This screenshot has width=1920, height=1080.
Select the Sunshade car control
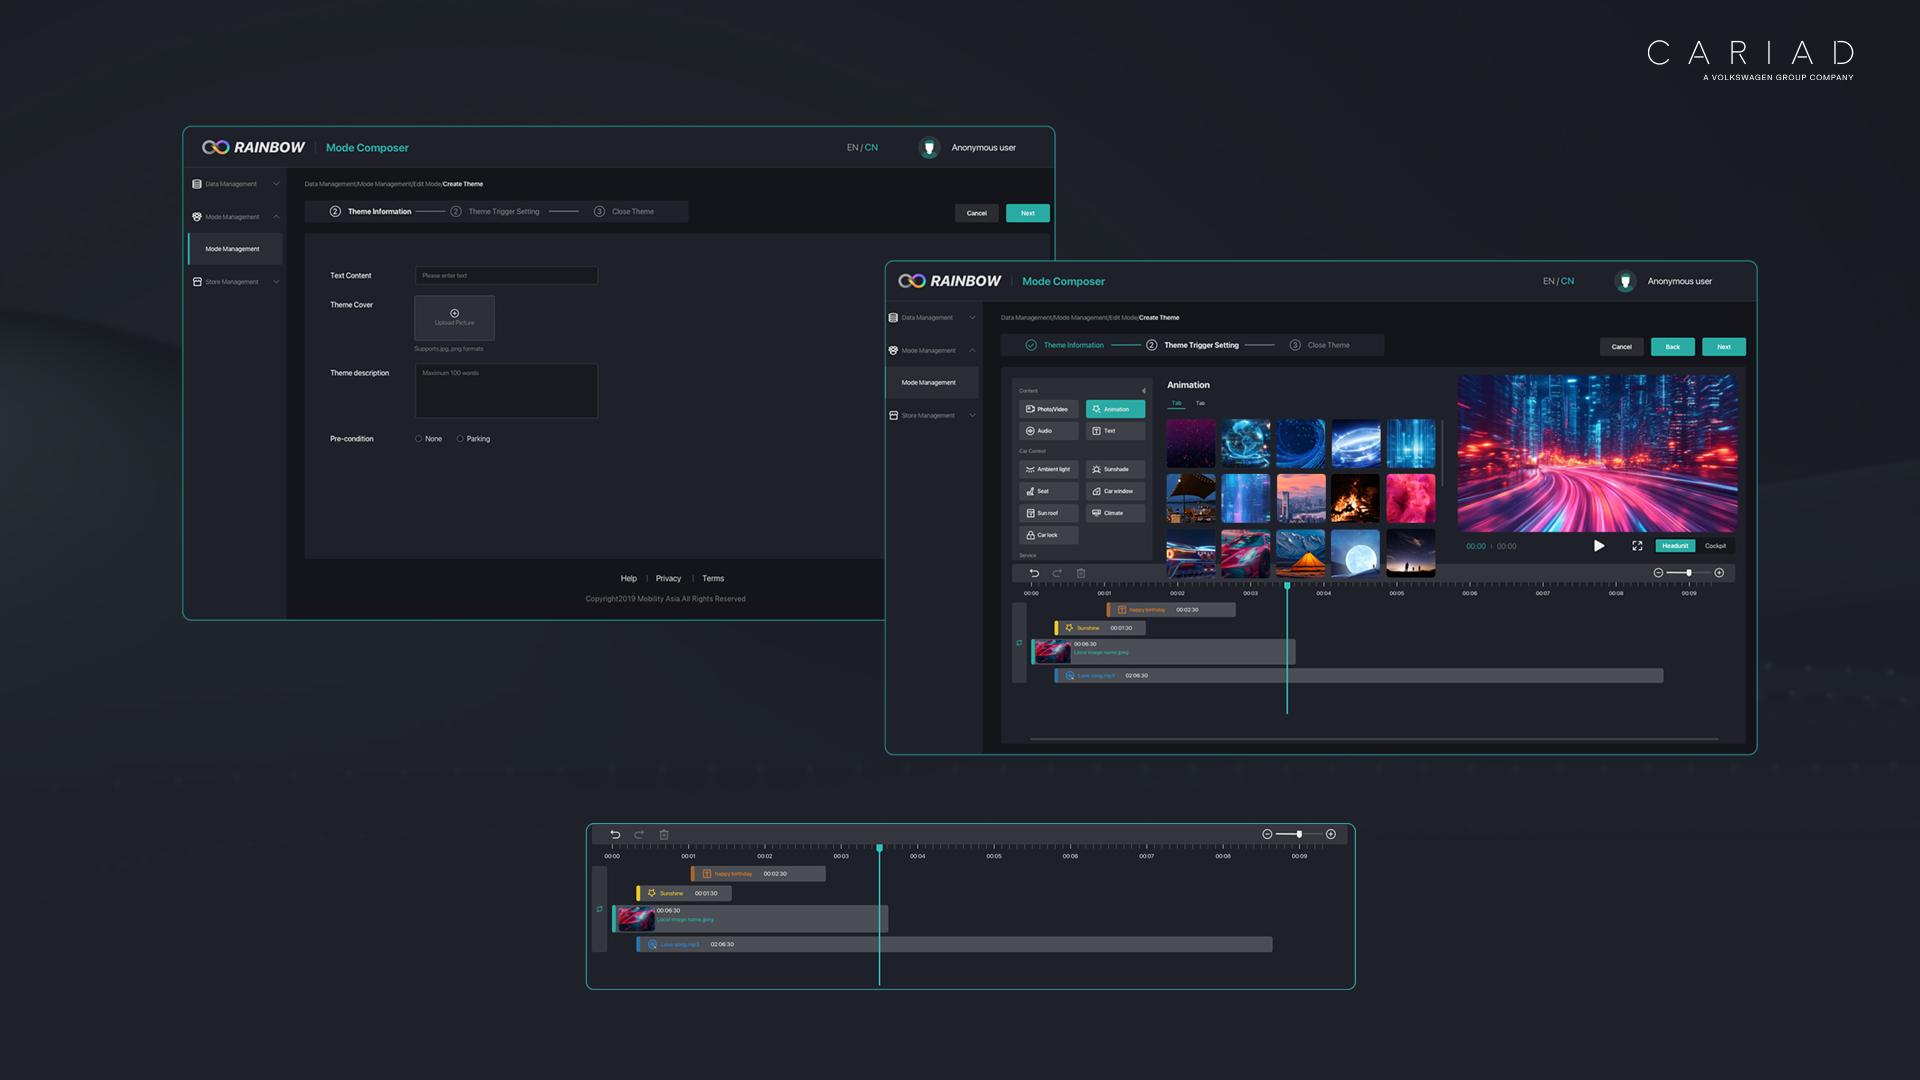coord(1115,469)
